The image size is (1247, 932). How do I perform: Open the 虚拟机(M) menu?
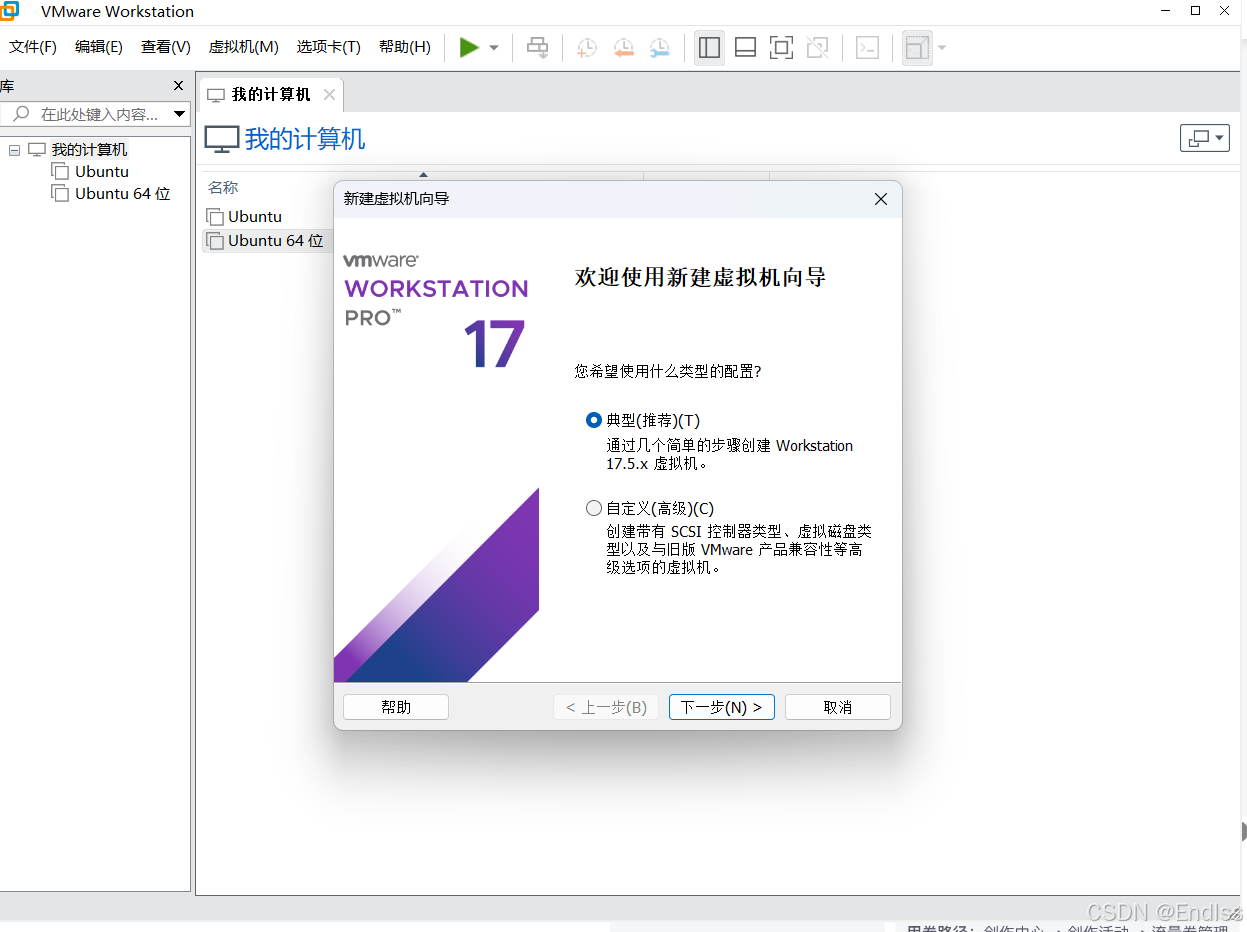tap(243, 47)
